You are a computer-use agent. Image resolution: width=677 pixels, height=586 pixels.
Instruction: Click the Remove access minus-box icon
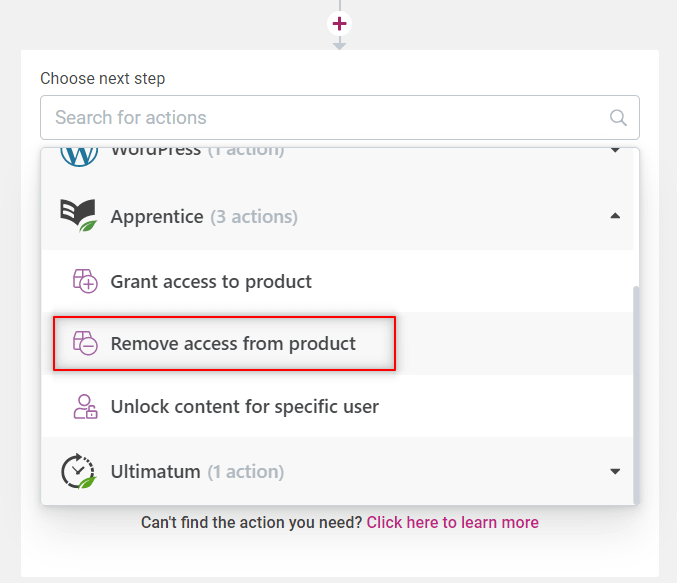click(85, 343)
